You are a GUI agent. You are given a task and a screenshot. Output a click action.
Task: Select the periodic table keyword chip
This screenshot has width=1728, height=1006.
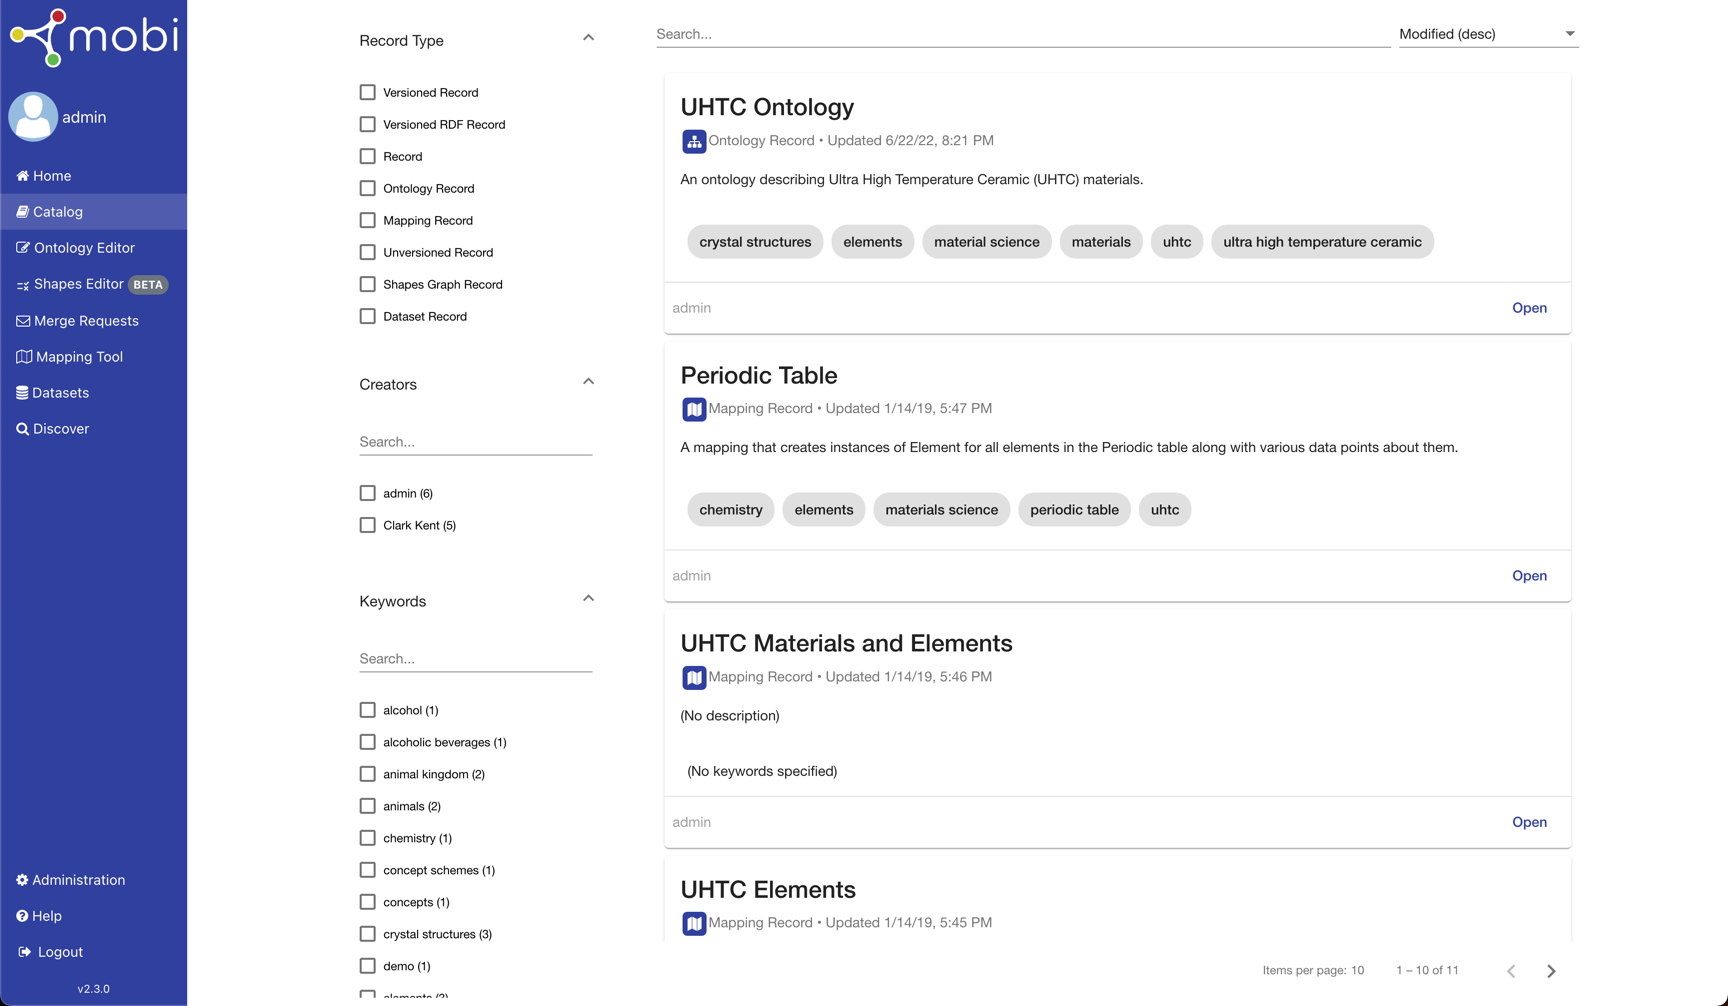[x=1074, y=509]
